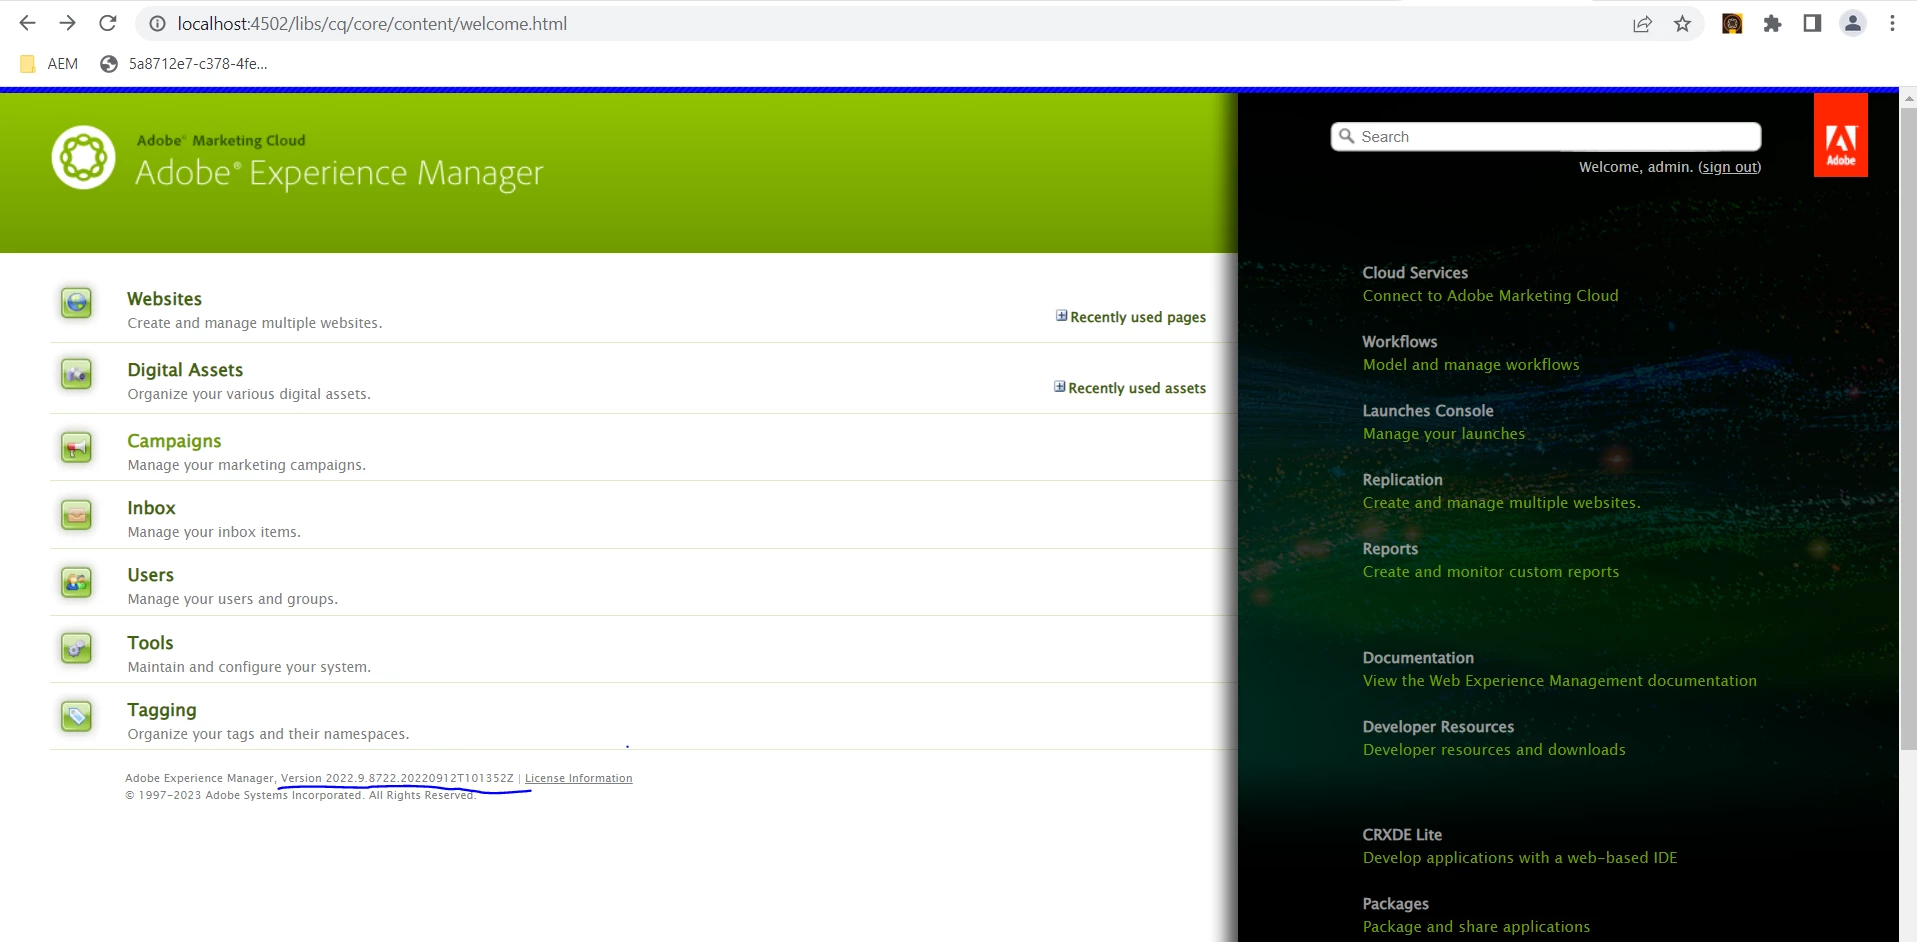This screenshot has width=1917, height=942.
Task: Open Create and monitor custom reports
Action: (x=1490, y=572)
